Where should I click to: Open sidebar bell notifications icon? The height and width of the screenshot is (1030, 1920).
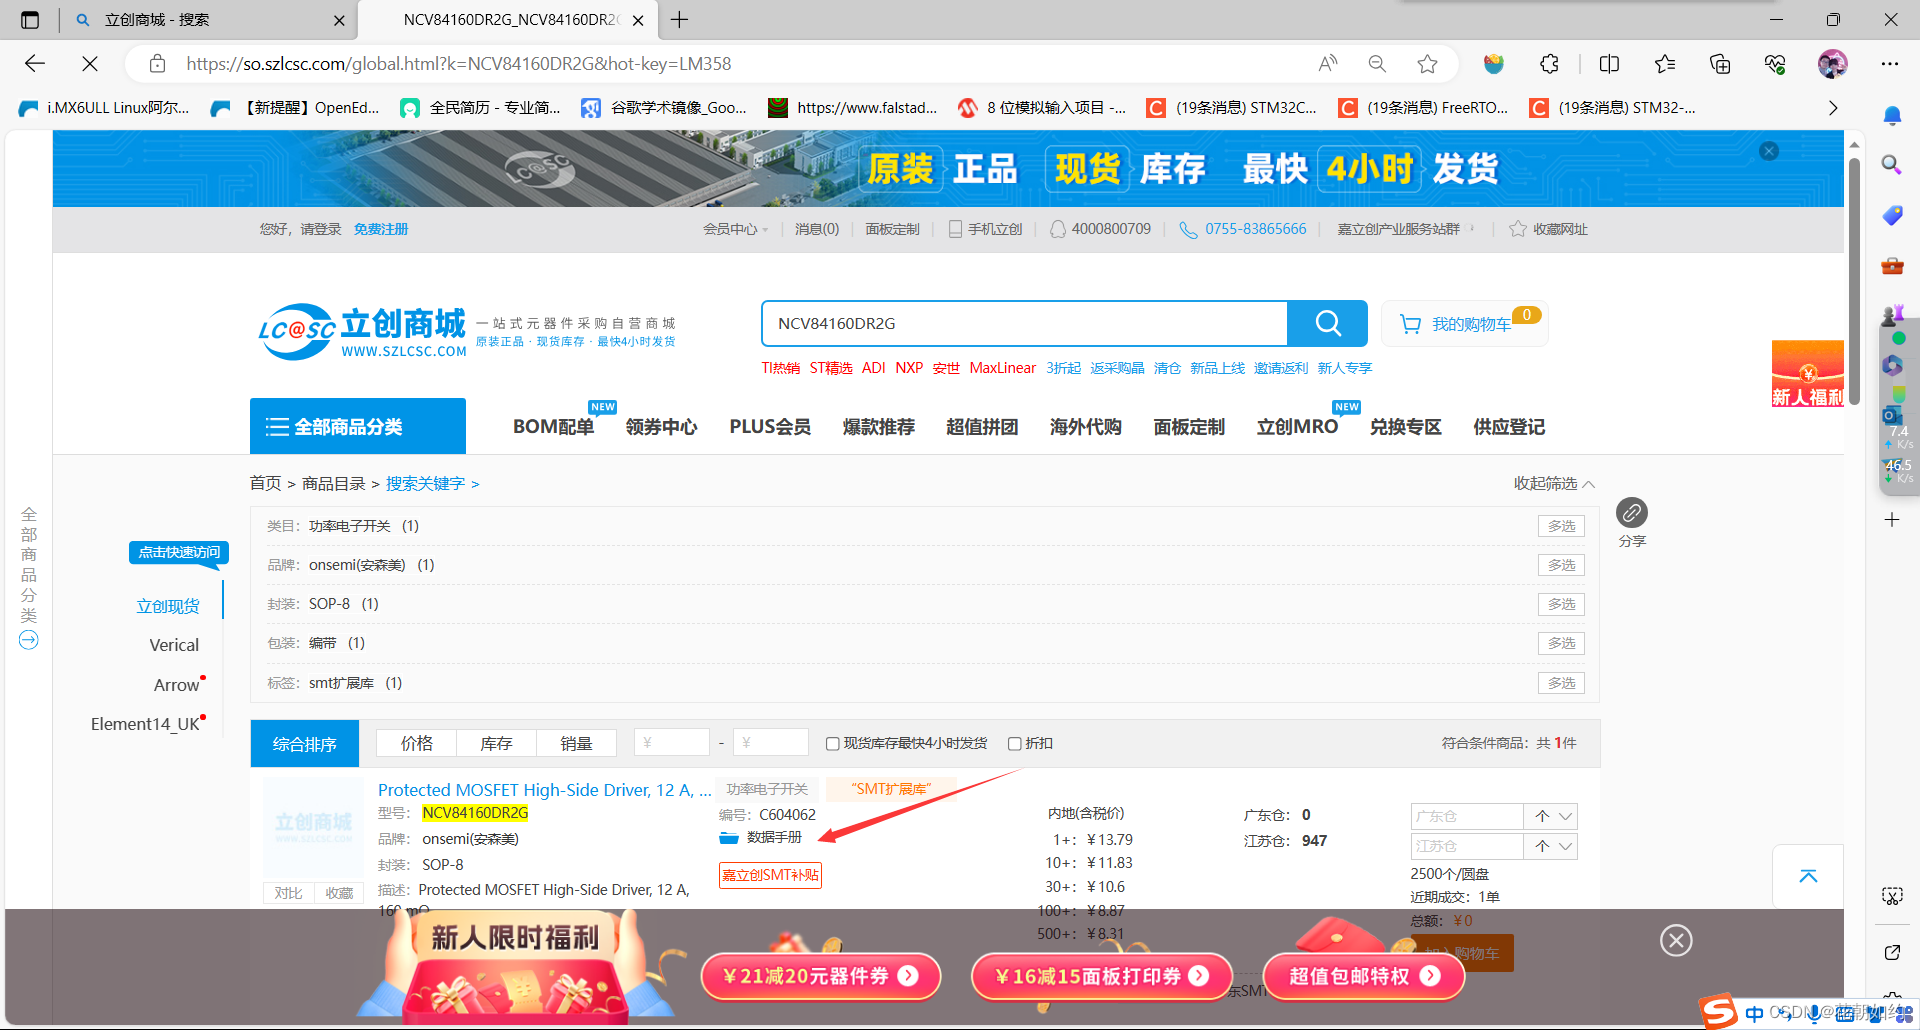coord(1892,116)
